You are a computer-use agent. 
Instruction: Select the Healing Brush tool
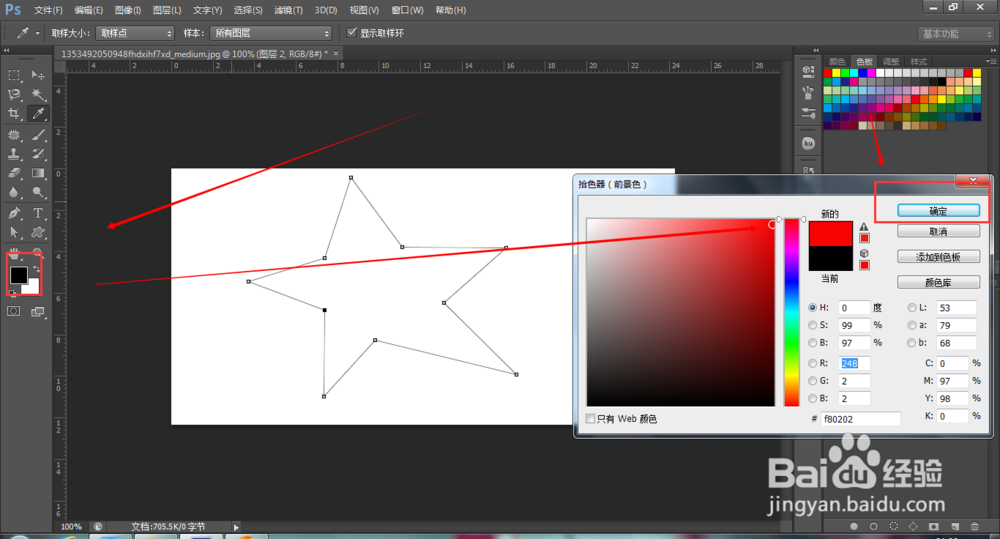[x=13, y=135]
